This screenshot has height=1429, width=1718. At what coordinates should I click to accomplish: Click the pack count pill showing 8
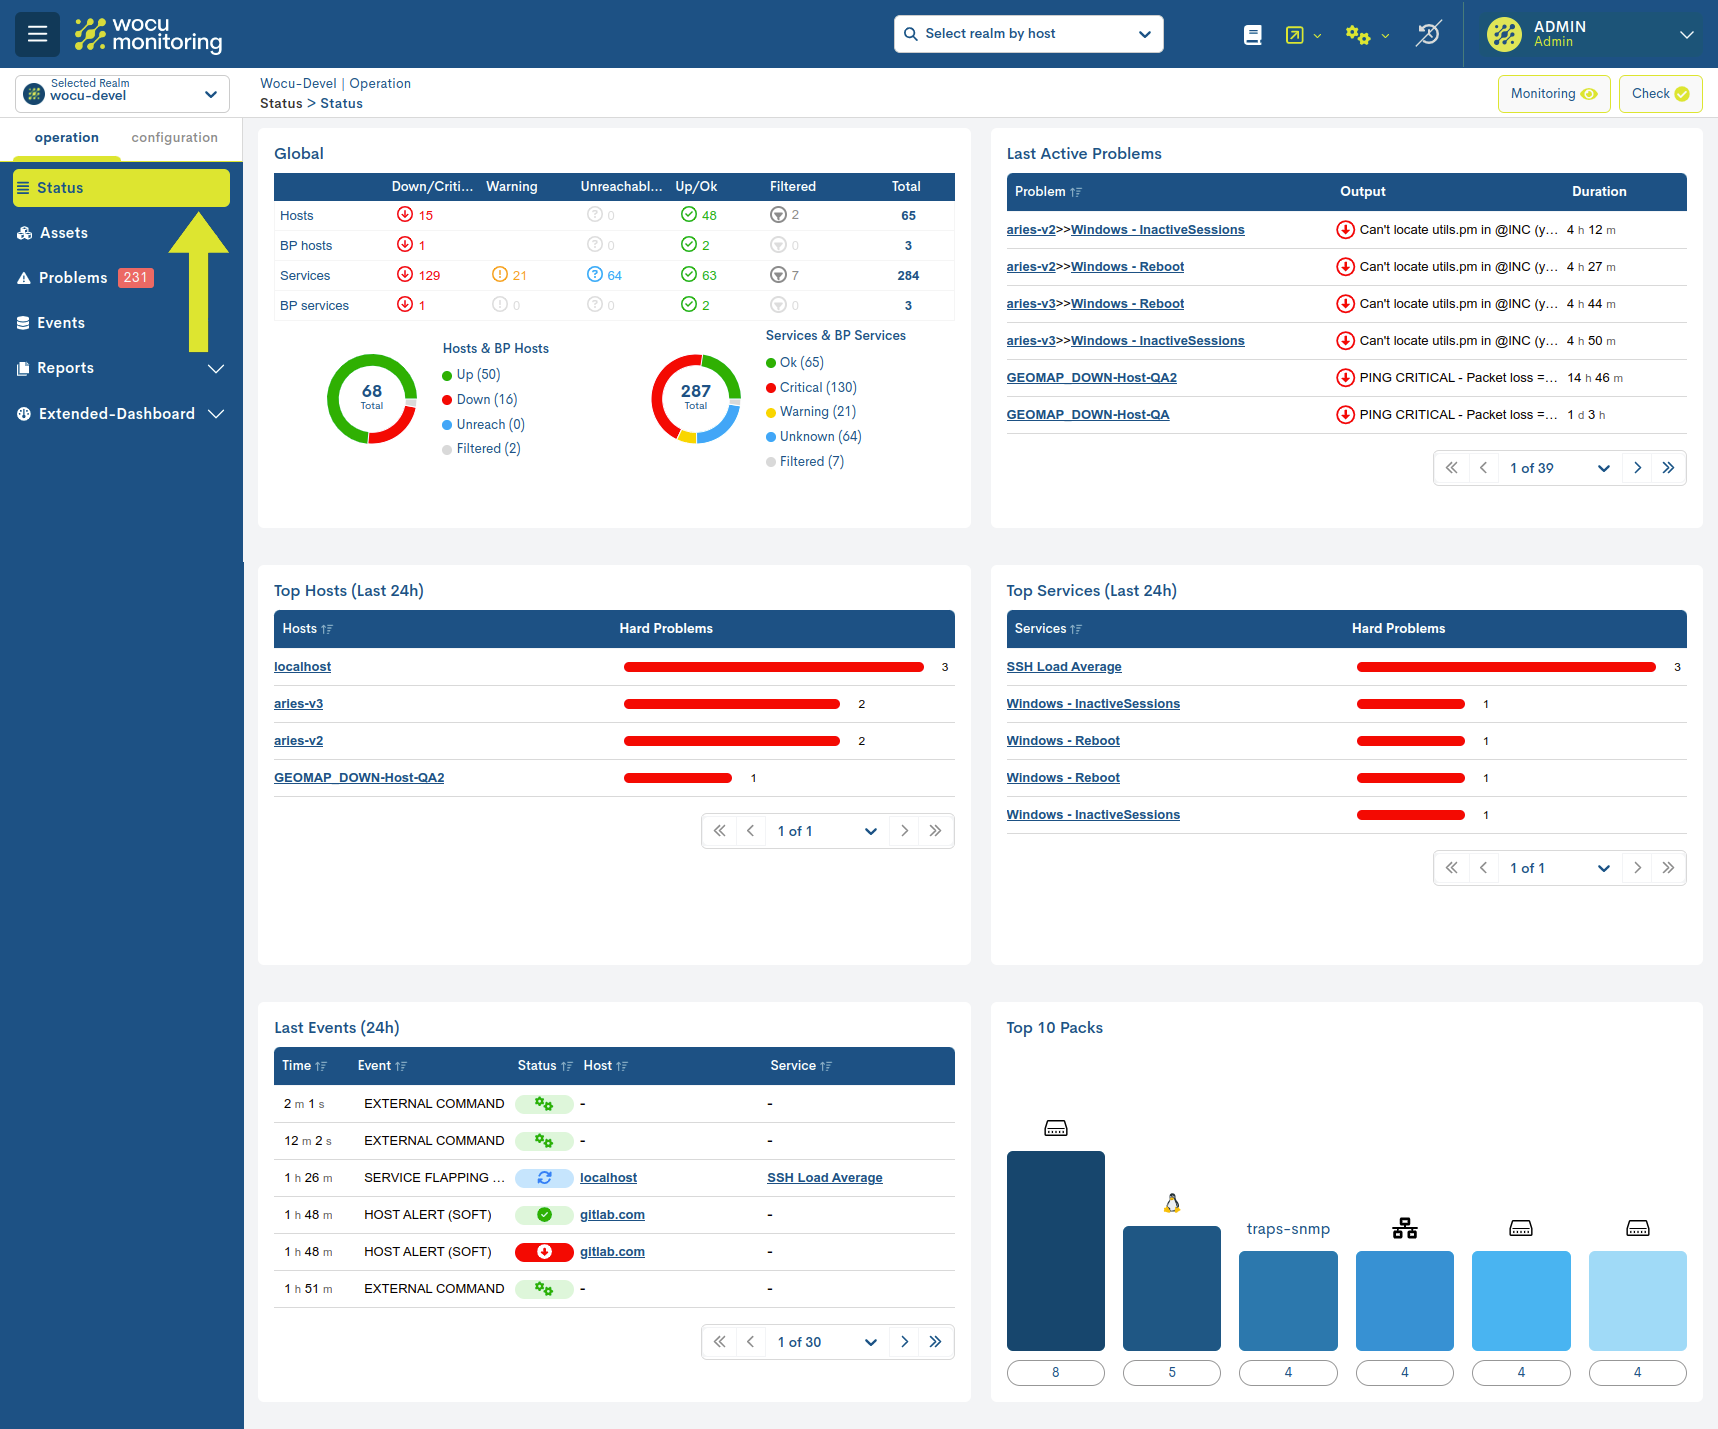(1055, 1373)
